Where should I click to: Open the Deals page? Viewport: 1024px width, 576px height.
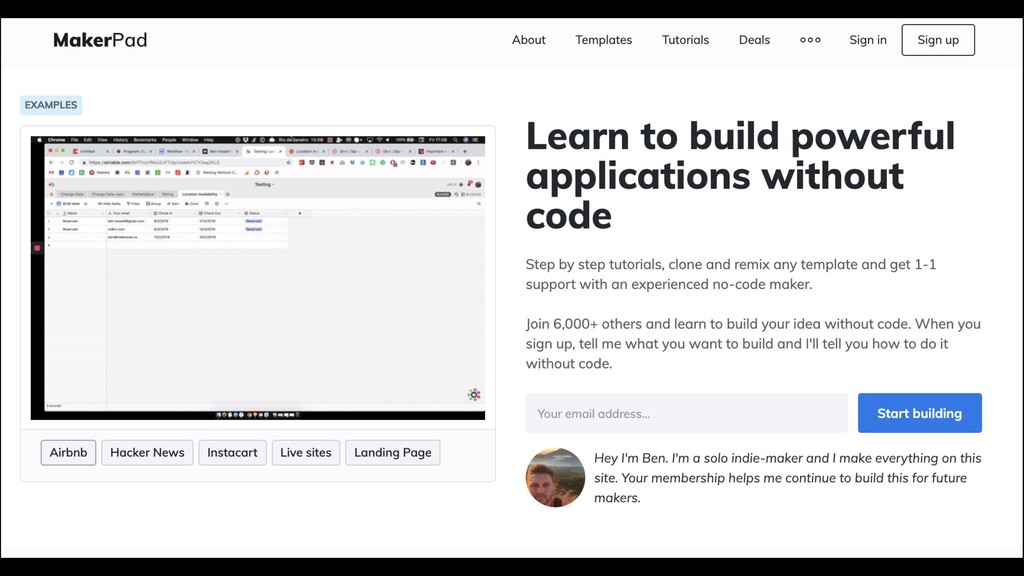[754, 40]
